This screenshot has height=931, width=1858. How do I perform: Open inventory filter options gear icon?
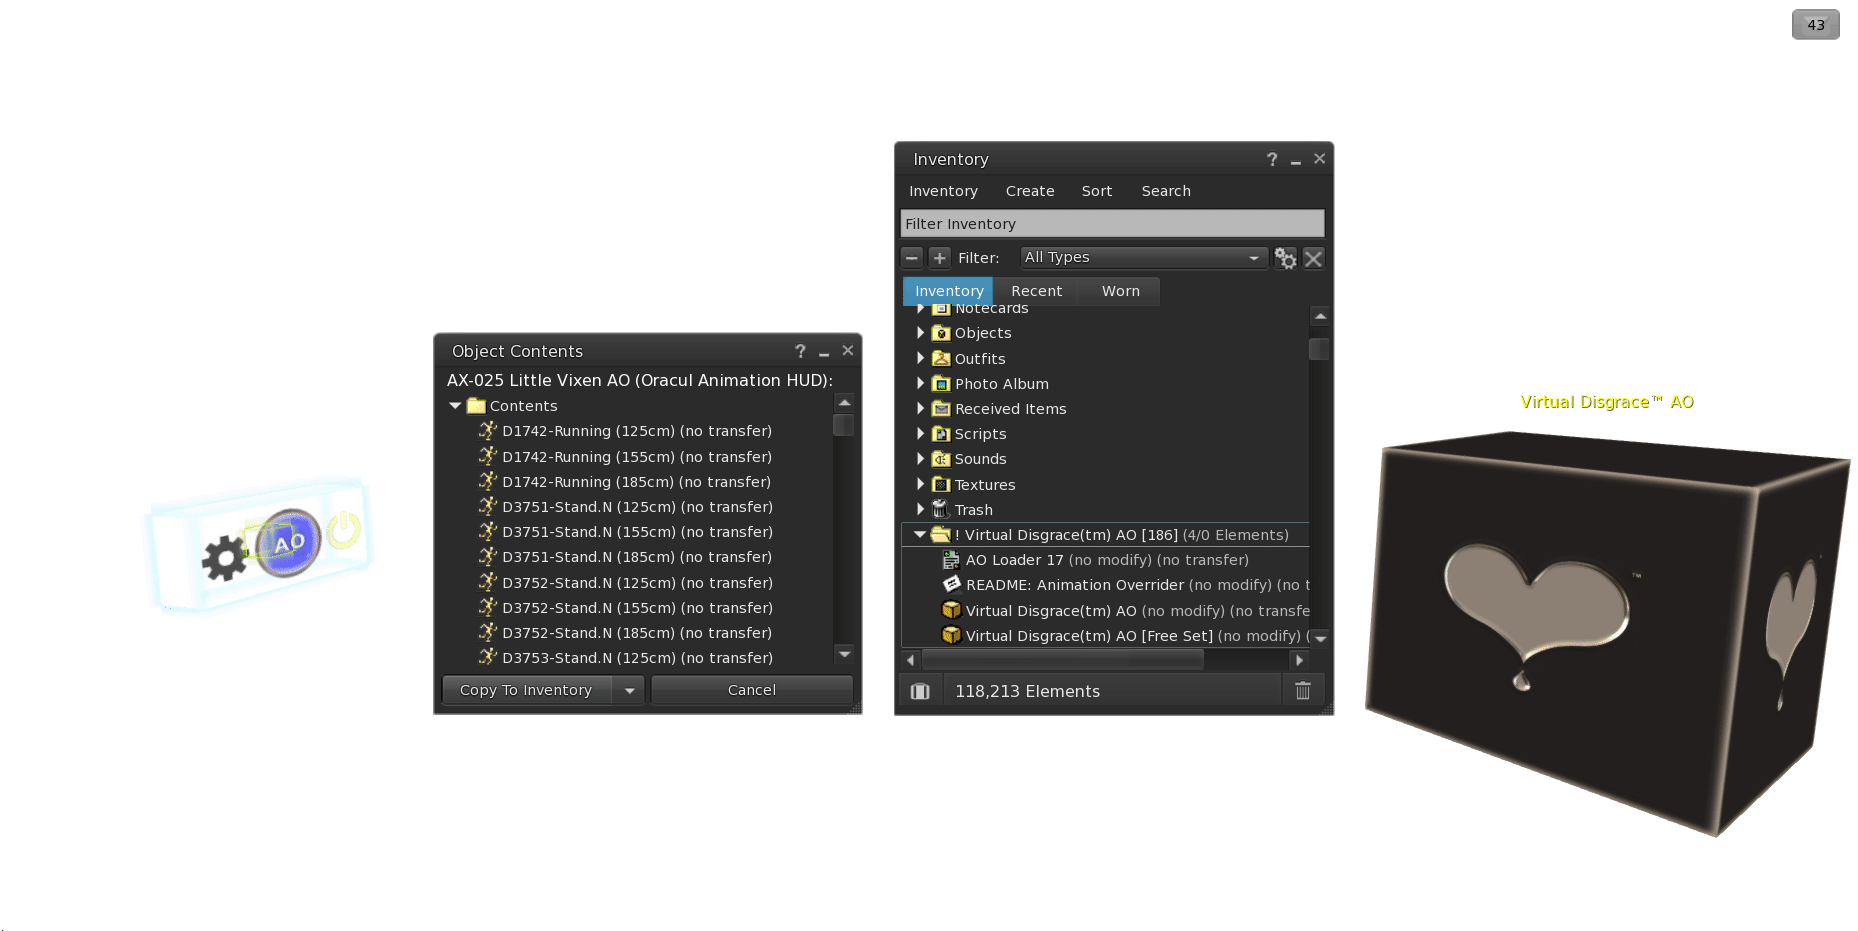pos(1285,258)
